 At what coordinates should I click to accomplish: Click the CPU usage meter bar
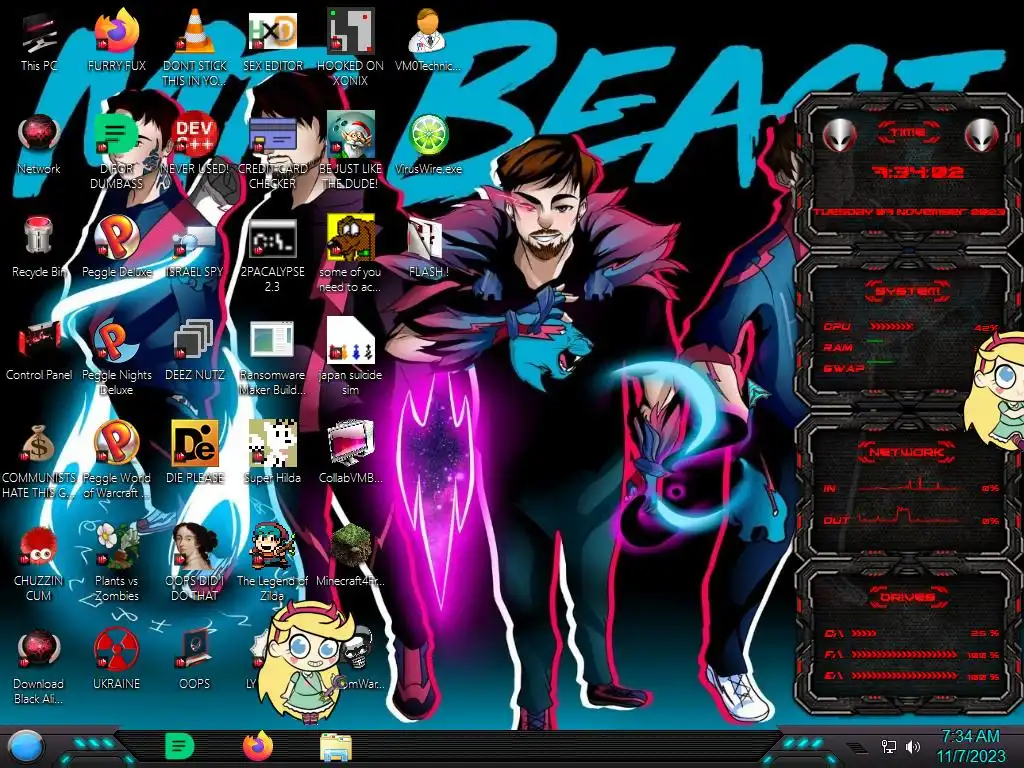(891, 326)
